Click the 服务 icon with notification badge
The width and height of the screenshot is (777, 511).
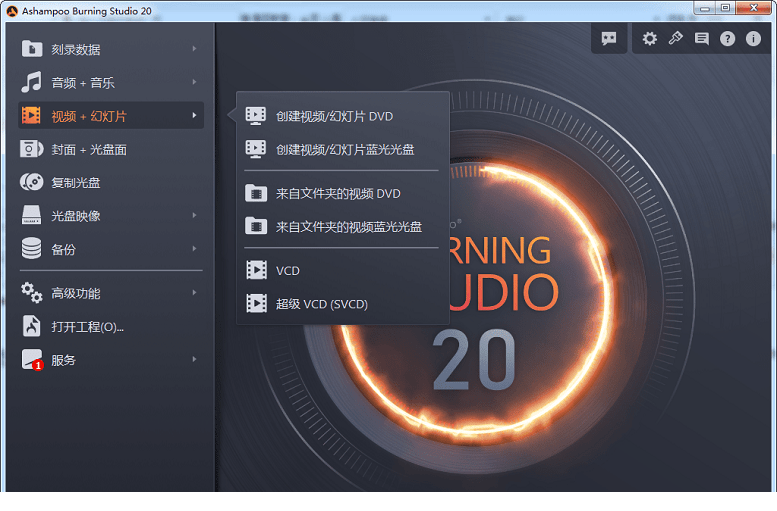click(x=32, y=360)
